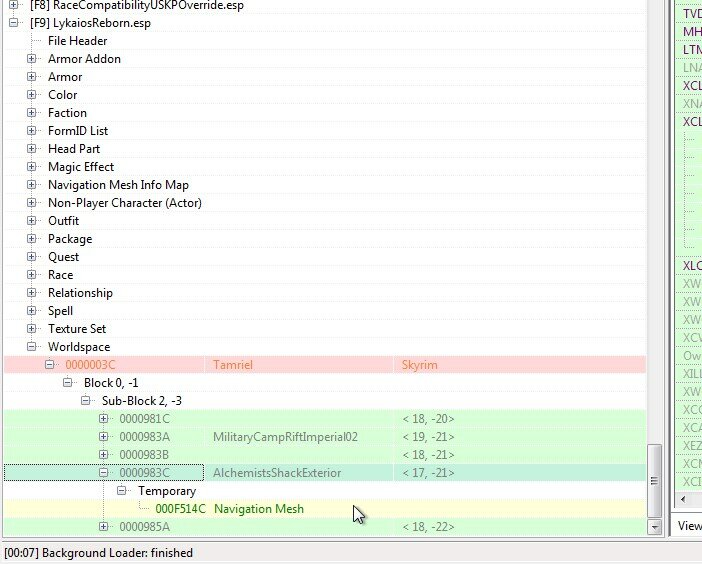
Task: Switch to the View tab
Action: point(689,526)
